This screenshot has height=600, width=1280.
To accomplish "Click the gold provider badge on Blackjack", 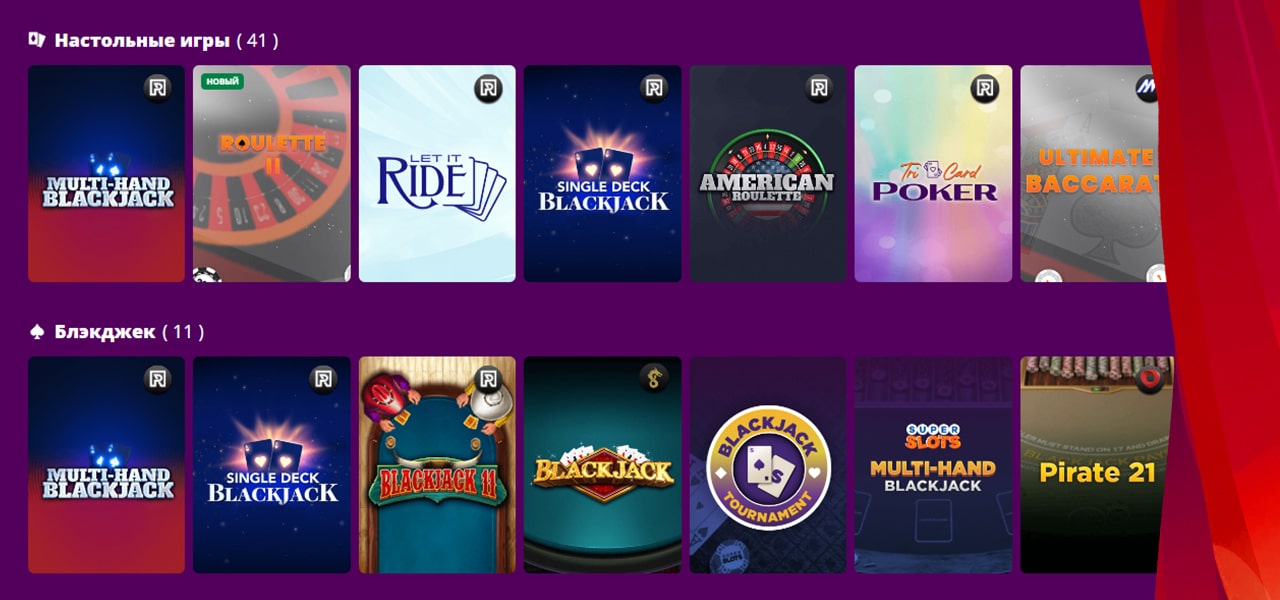I will [653, 379].
